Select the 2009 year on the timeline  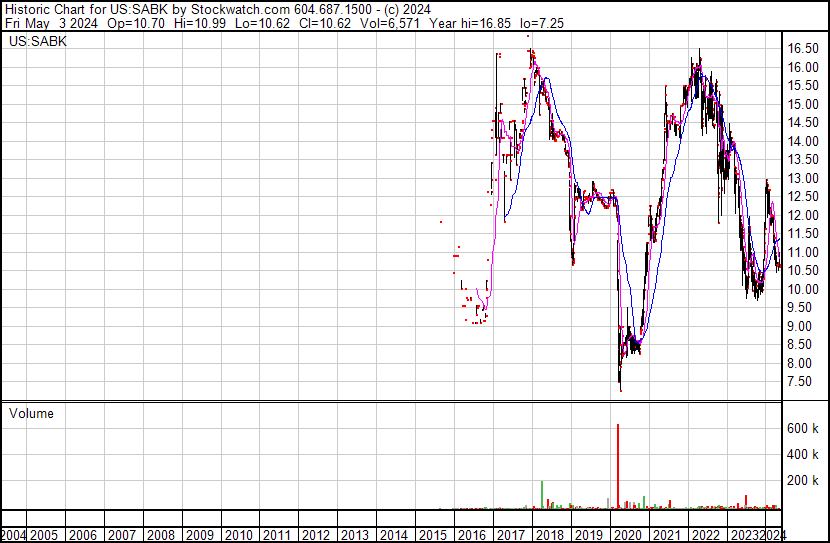[x=200, y=535]
